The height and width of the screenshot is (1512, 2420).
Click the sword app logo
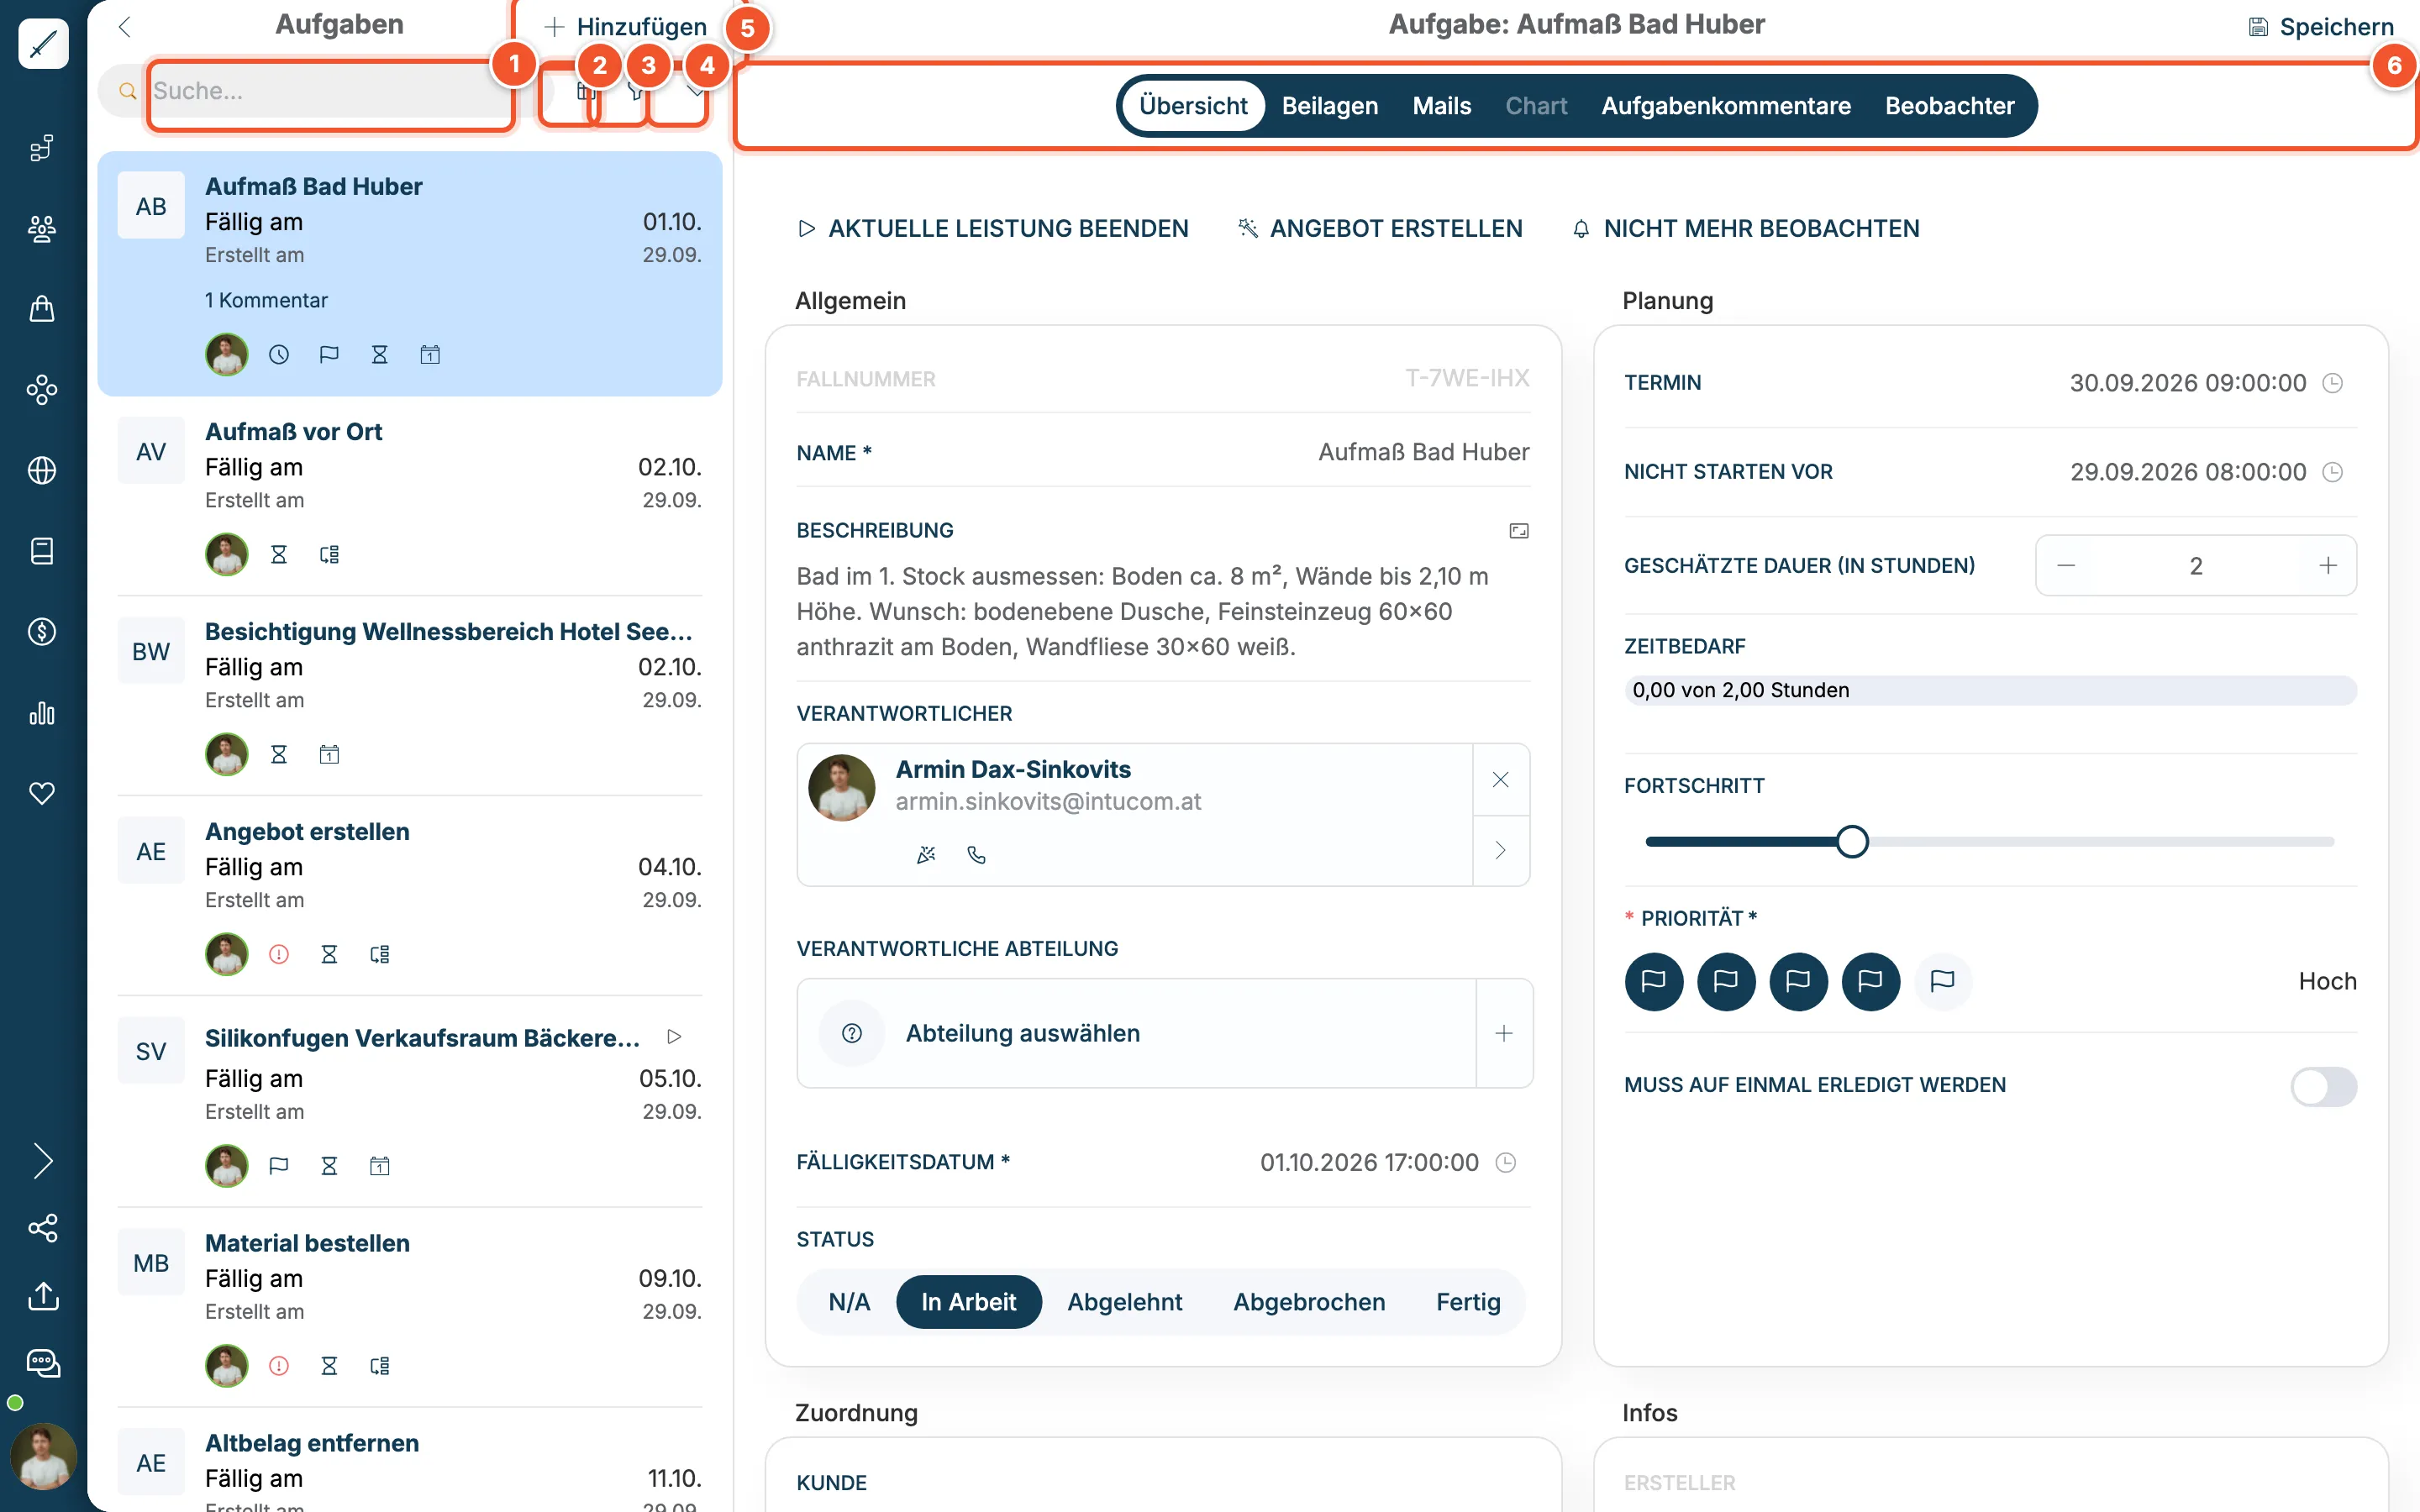click(43, 44)
